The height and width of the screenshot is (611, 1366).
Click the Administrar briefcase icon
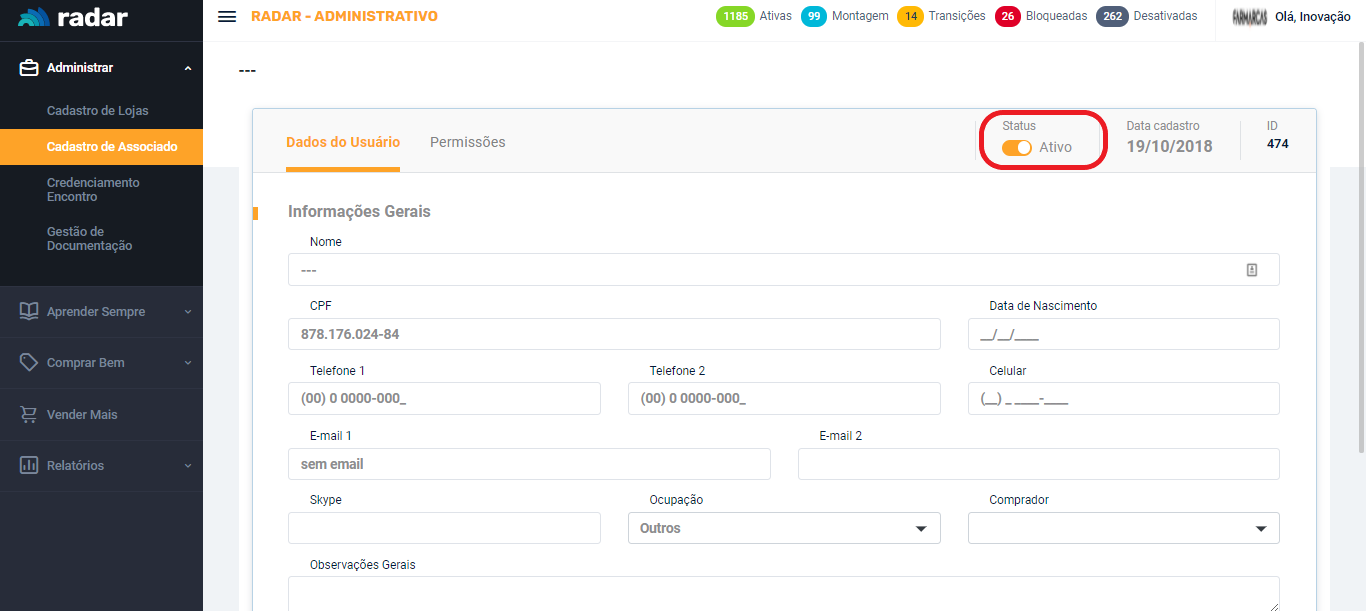(29, 68)
